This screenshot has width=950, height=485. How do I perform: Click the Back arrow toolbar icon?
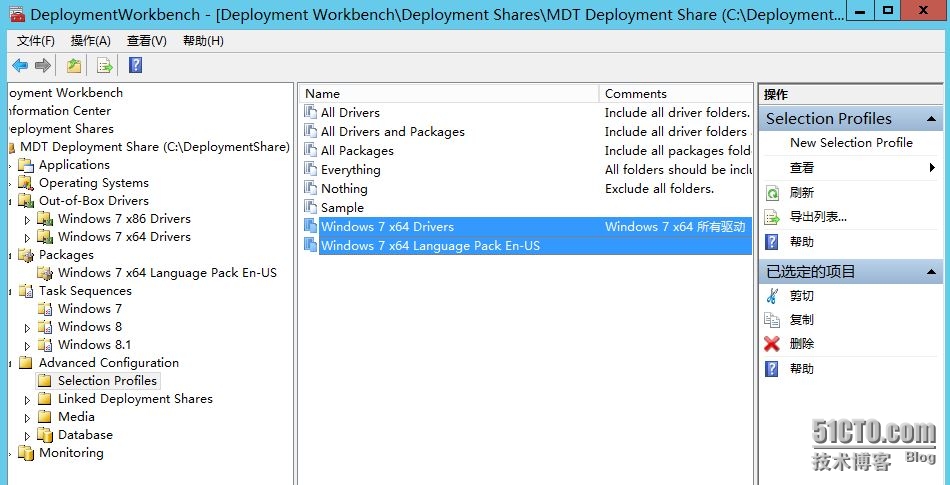coord(20,65)
